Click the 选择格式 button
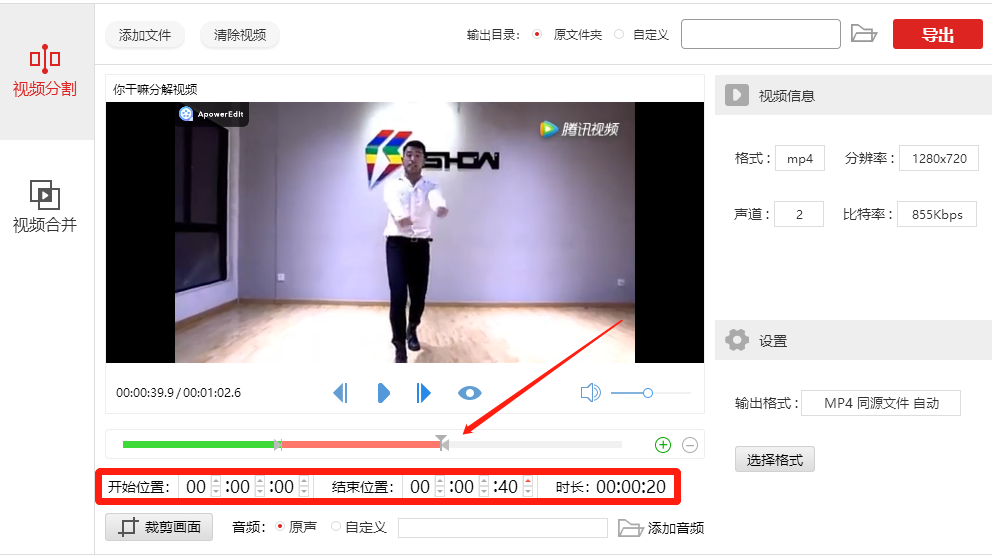The height and width of the screenshot is (560, 992). point(775,459)
